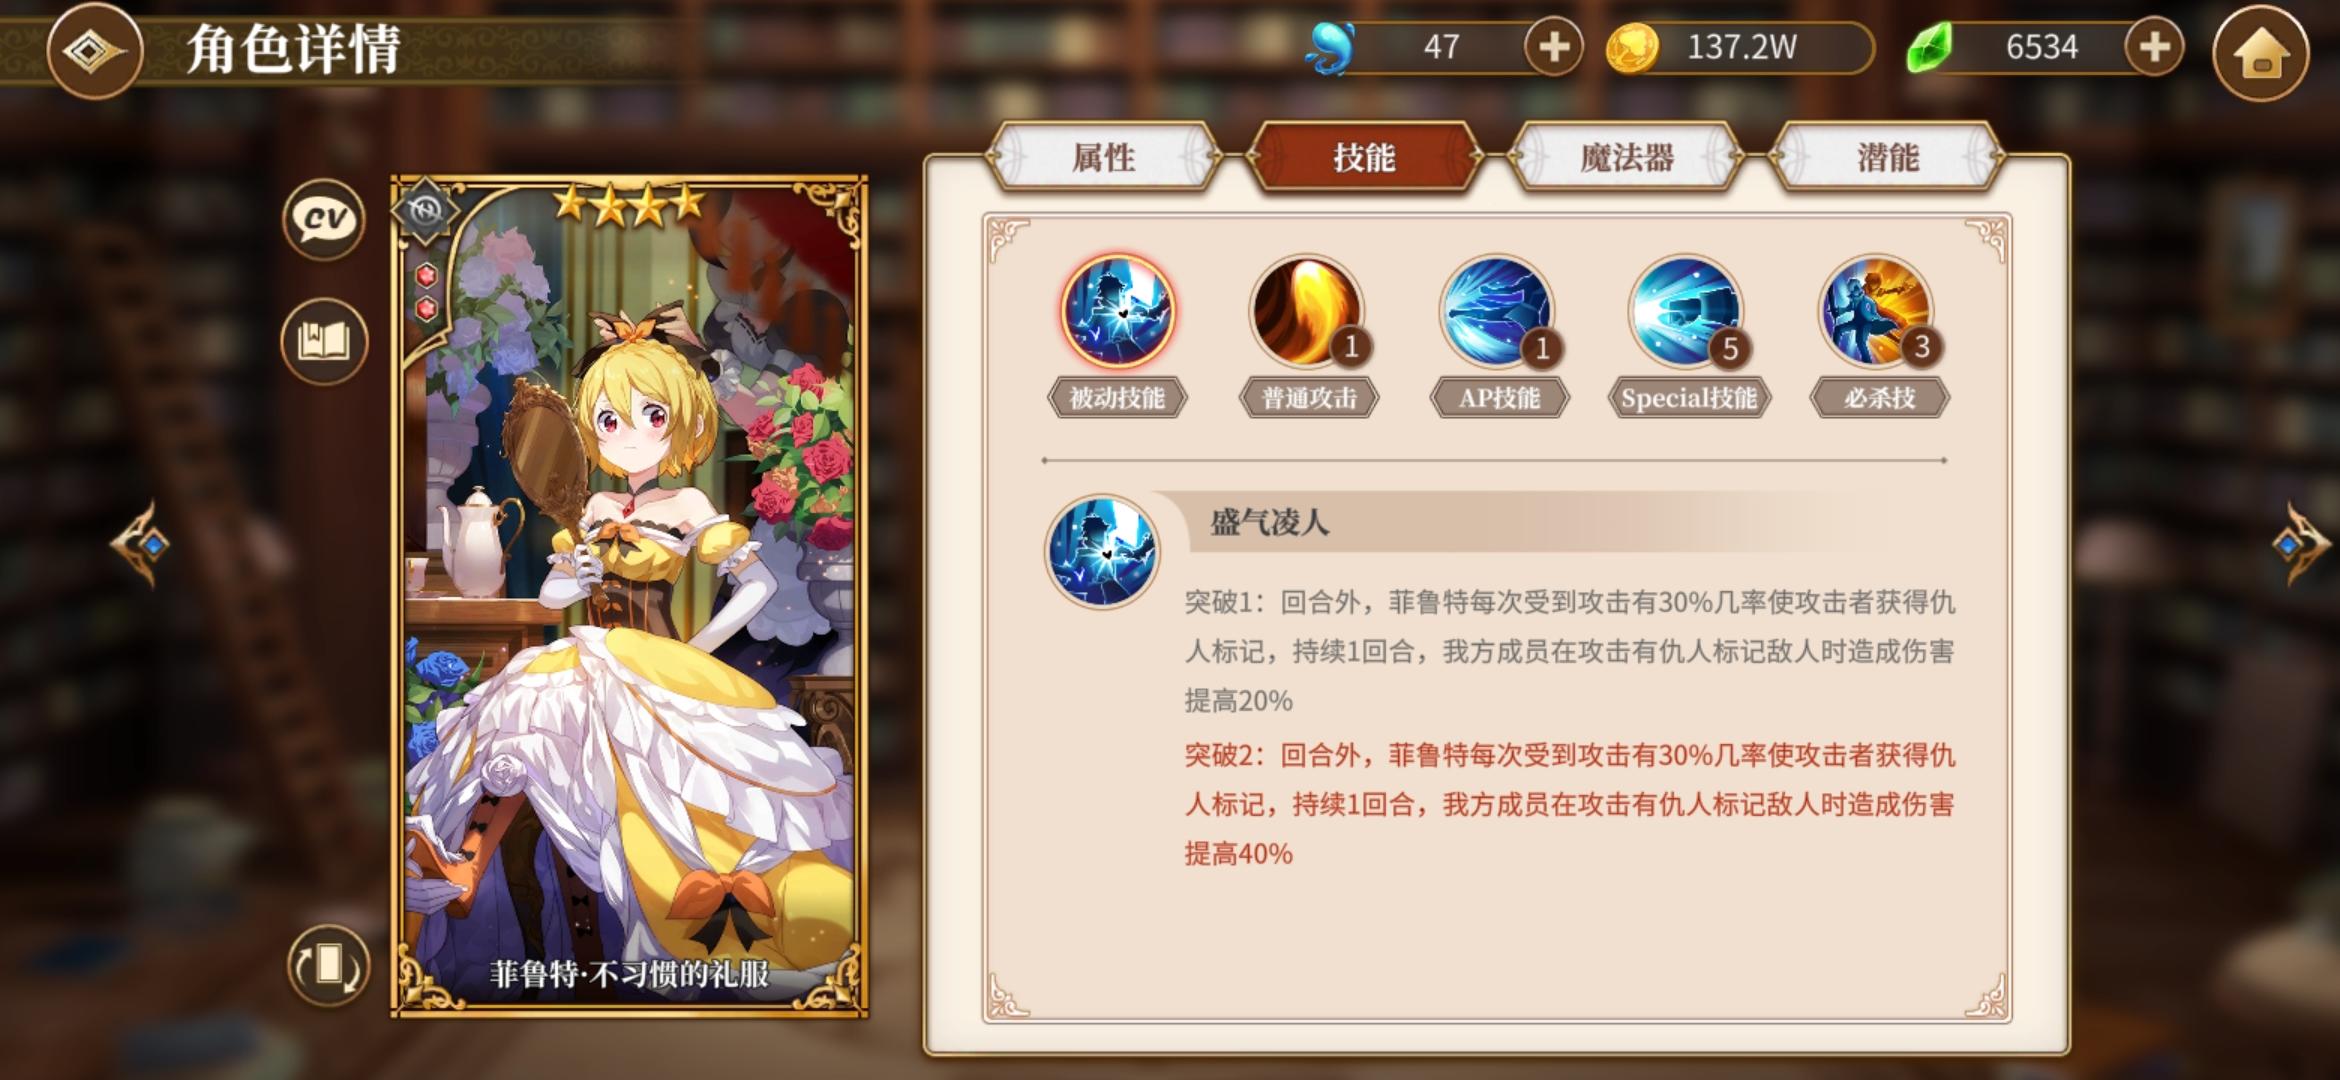Select the Special技能 skill icon
The width and height of the screenshot is (2340, 1080).
click(1687, 310)
